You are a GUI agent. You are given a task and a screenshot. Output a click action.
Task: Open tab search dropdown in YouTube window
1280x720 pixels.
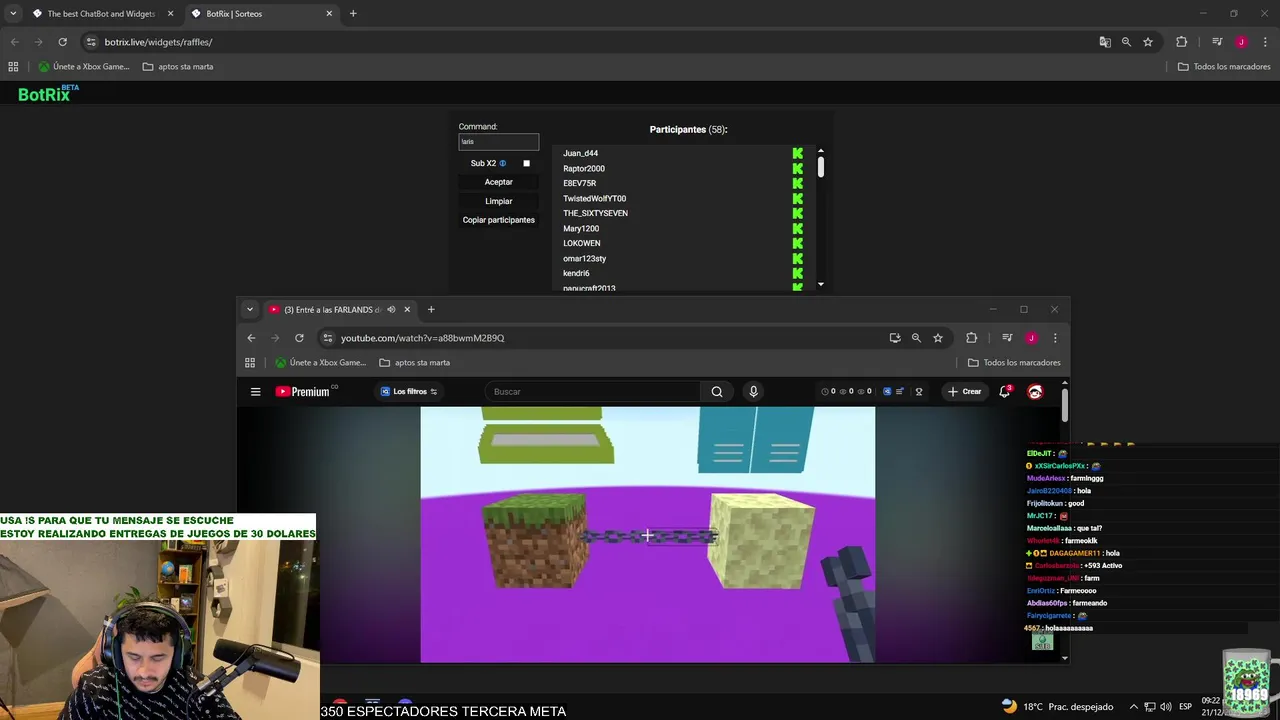(250, 310)
